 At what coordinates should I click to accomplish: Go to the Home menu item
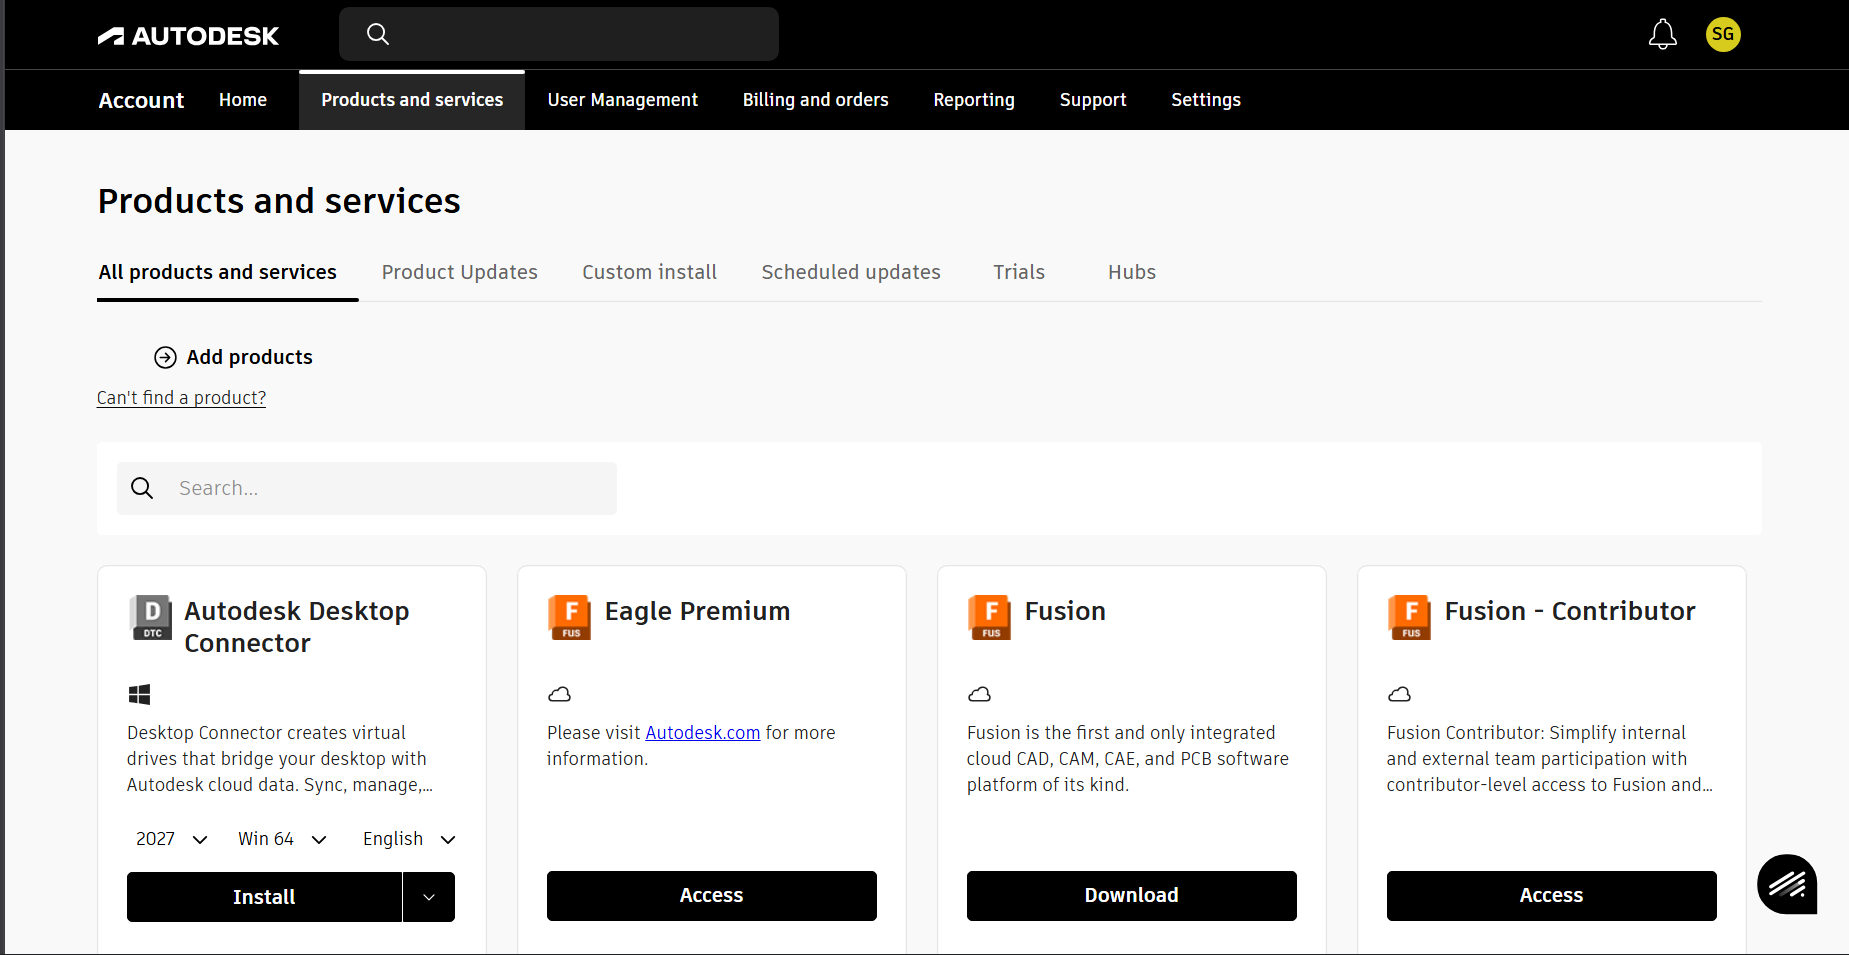click(x=243, y=100)
